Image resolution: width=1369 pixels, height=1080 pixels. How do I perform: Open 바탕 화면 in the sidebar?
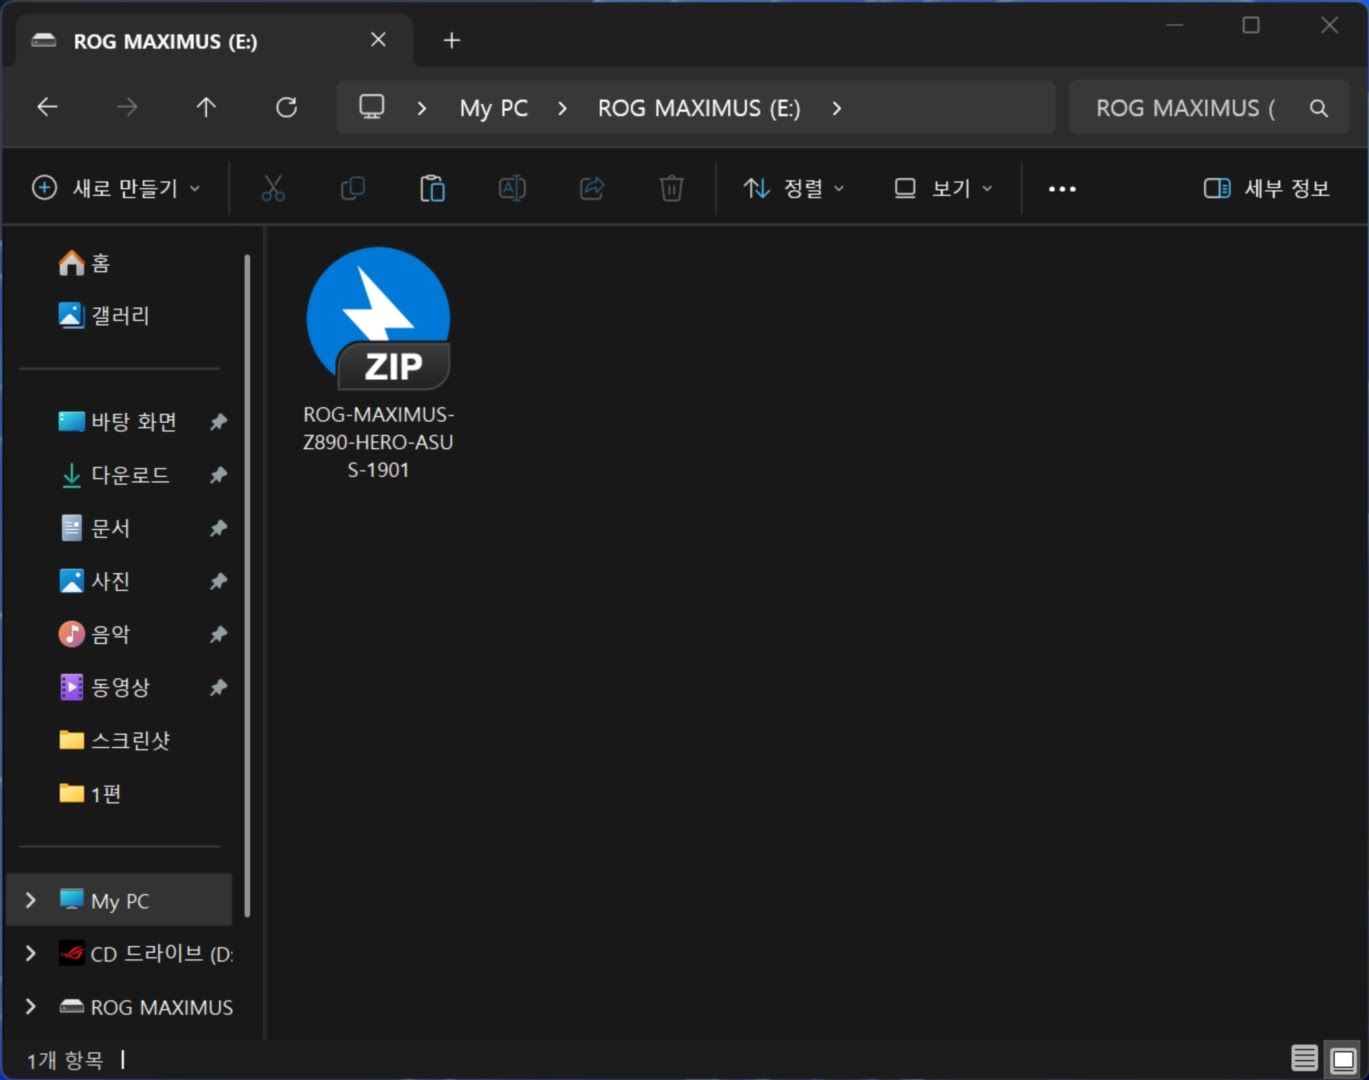click(118, 422)
